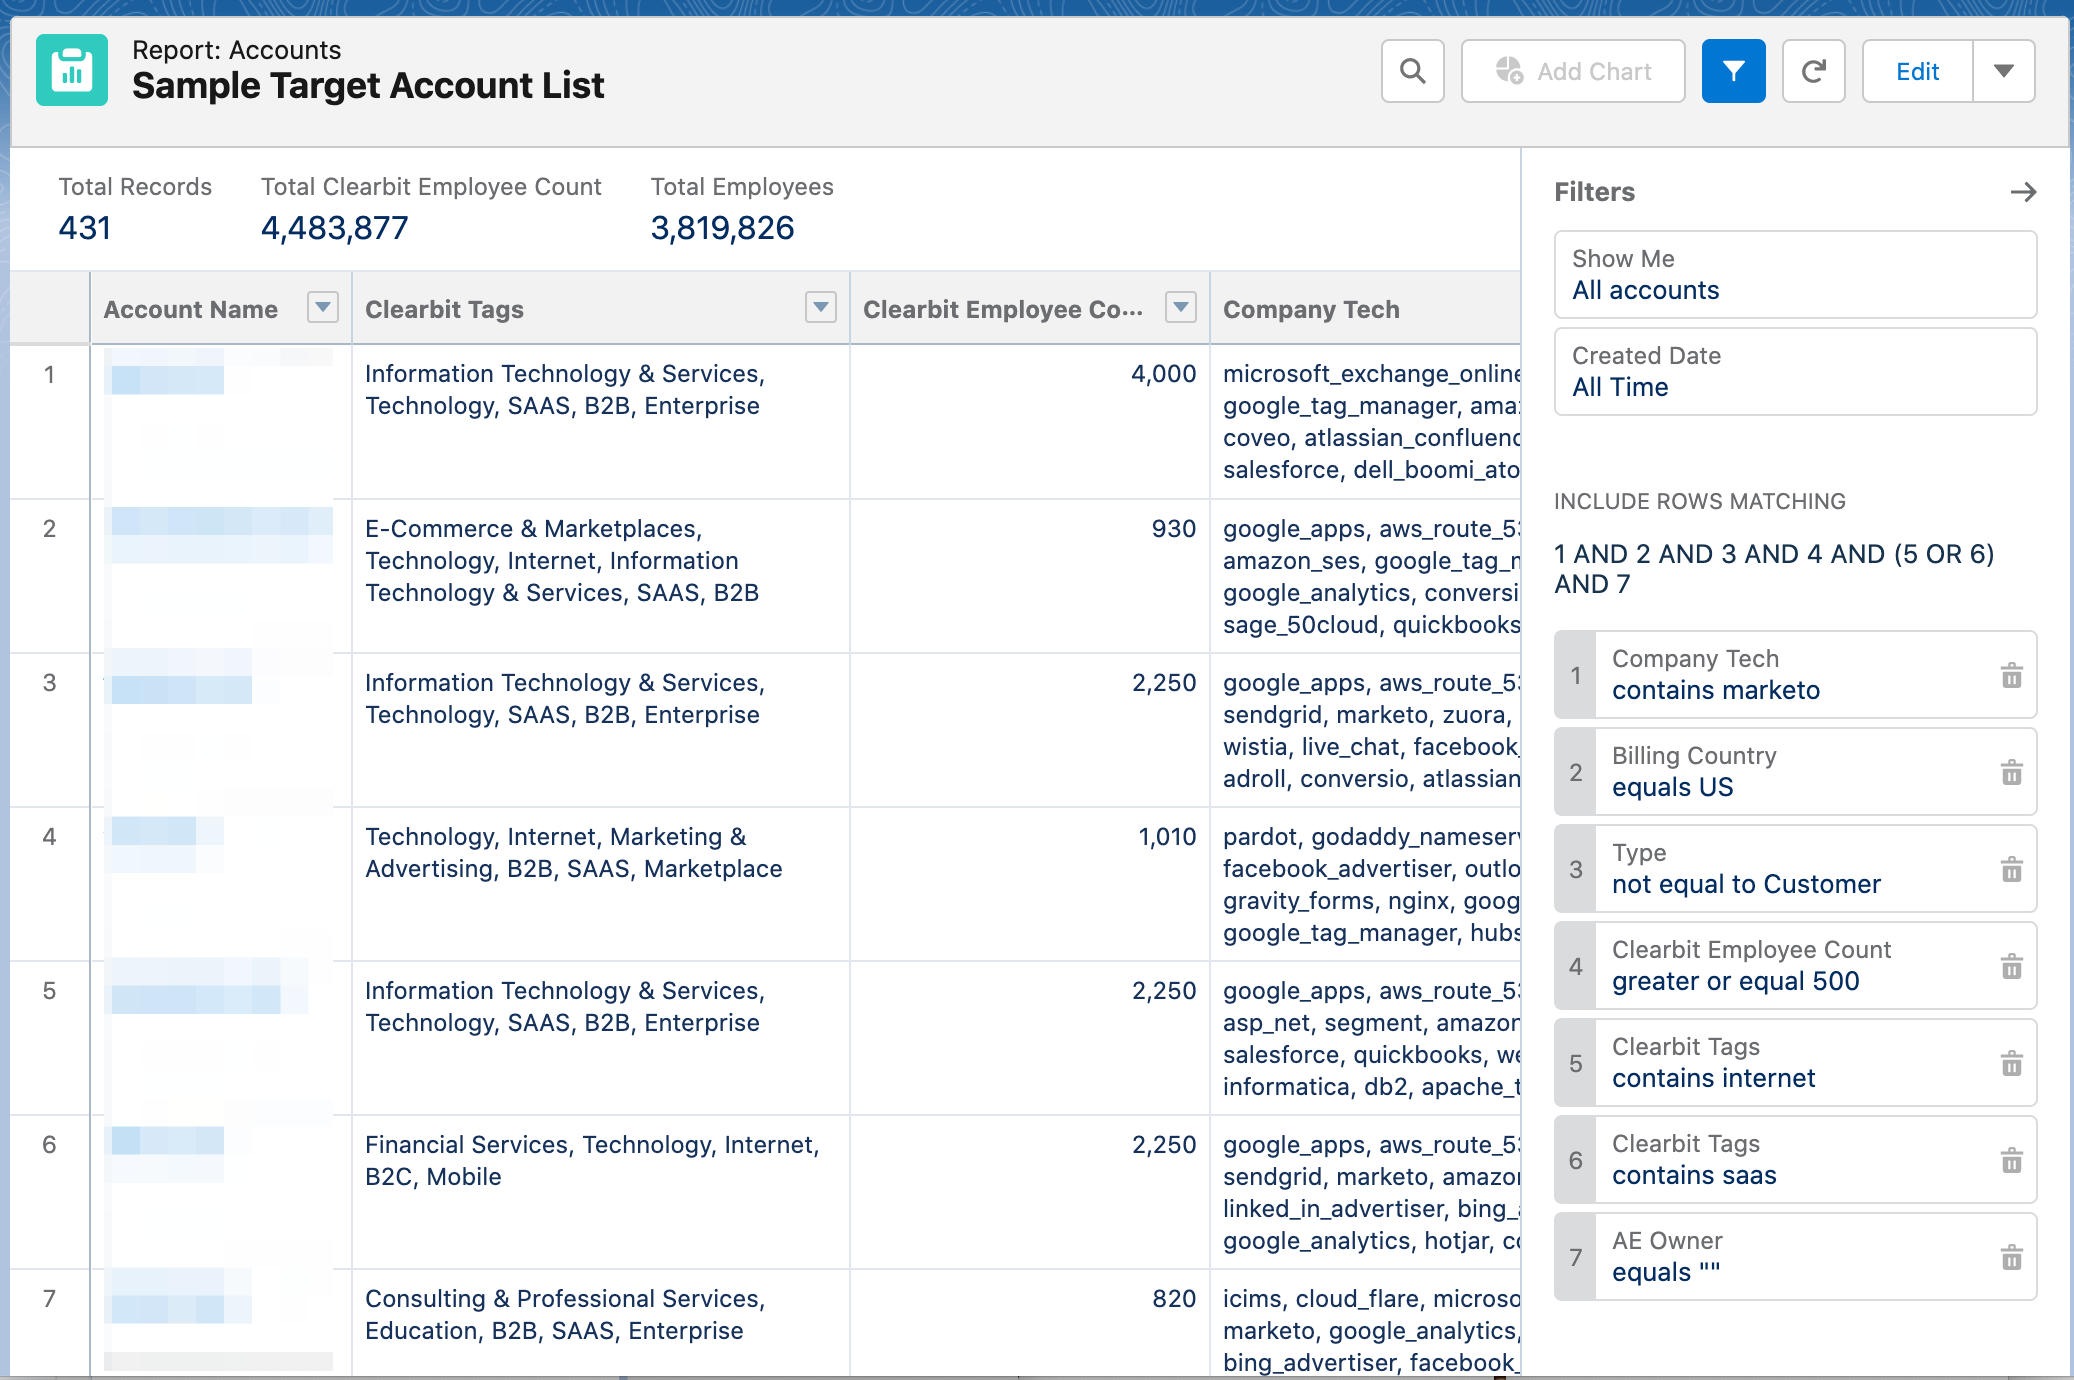Click Total Clearbit Employee Count 4,483,877

click(334, 228)
